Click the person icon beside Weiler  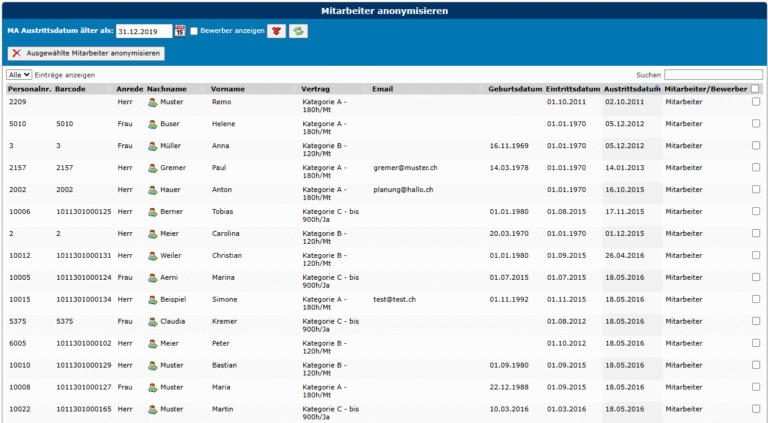tap(153, 256)
